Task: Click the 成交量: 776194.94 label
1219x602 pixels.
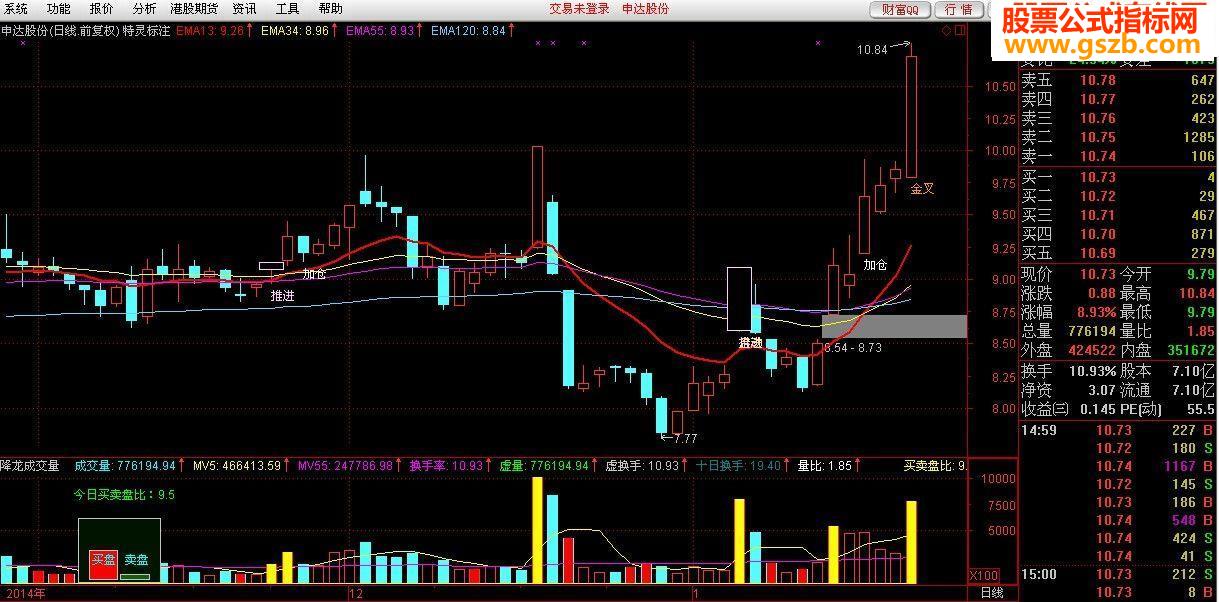Action: (124, 465)
